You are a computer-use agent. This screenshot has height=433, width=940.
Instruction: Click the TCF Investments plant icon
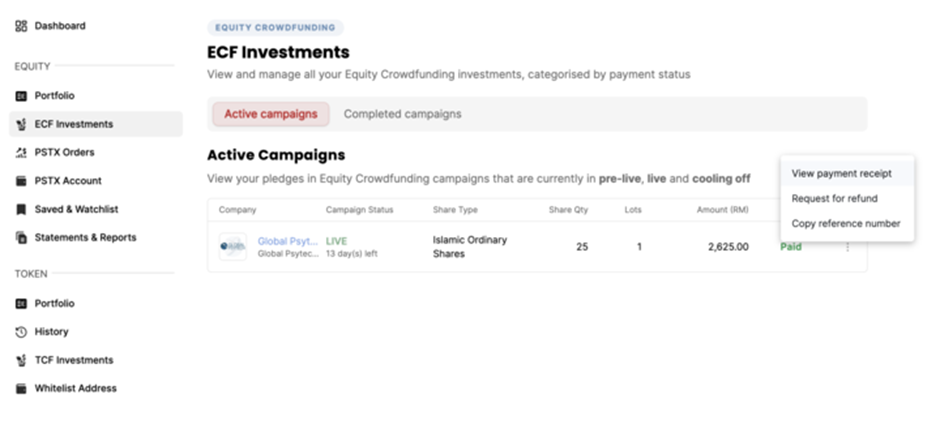[21, 360]
